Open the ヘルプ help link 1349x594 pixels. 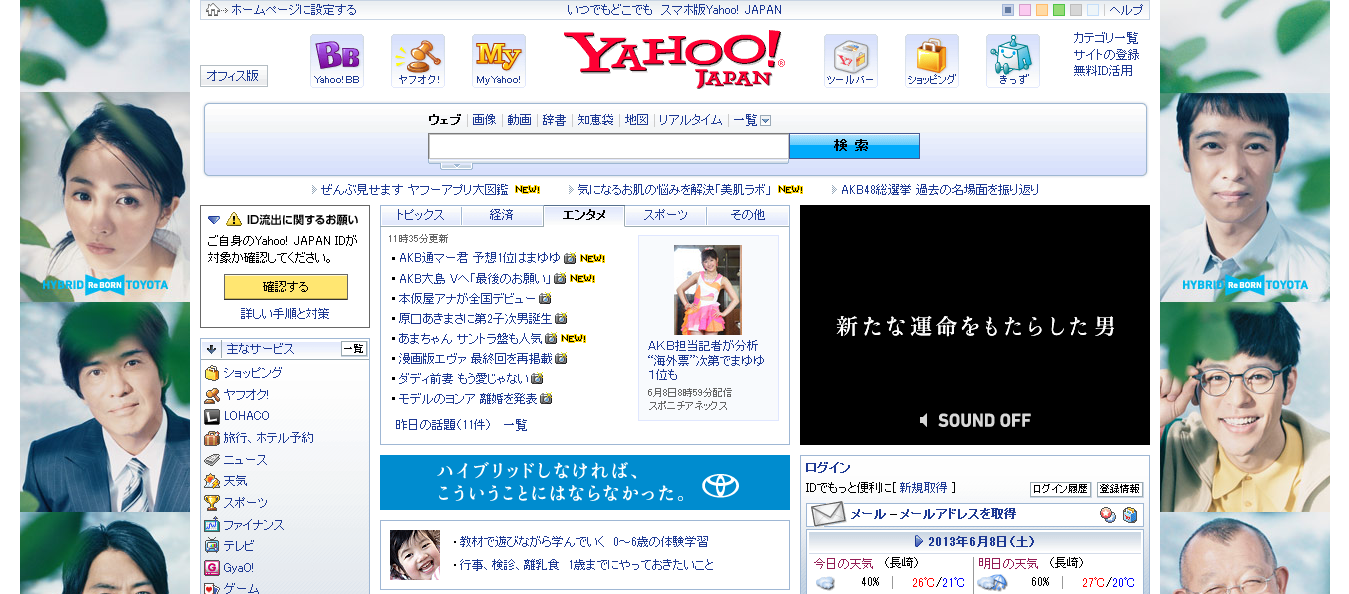[x=1126, y=10]
